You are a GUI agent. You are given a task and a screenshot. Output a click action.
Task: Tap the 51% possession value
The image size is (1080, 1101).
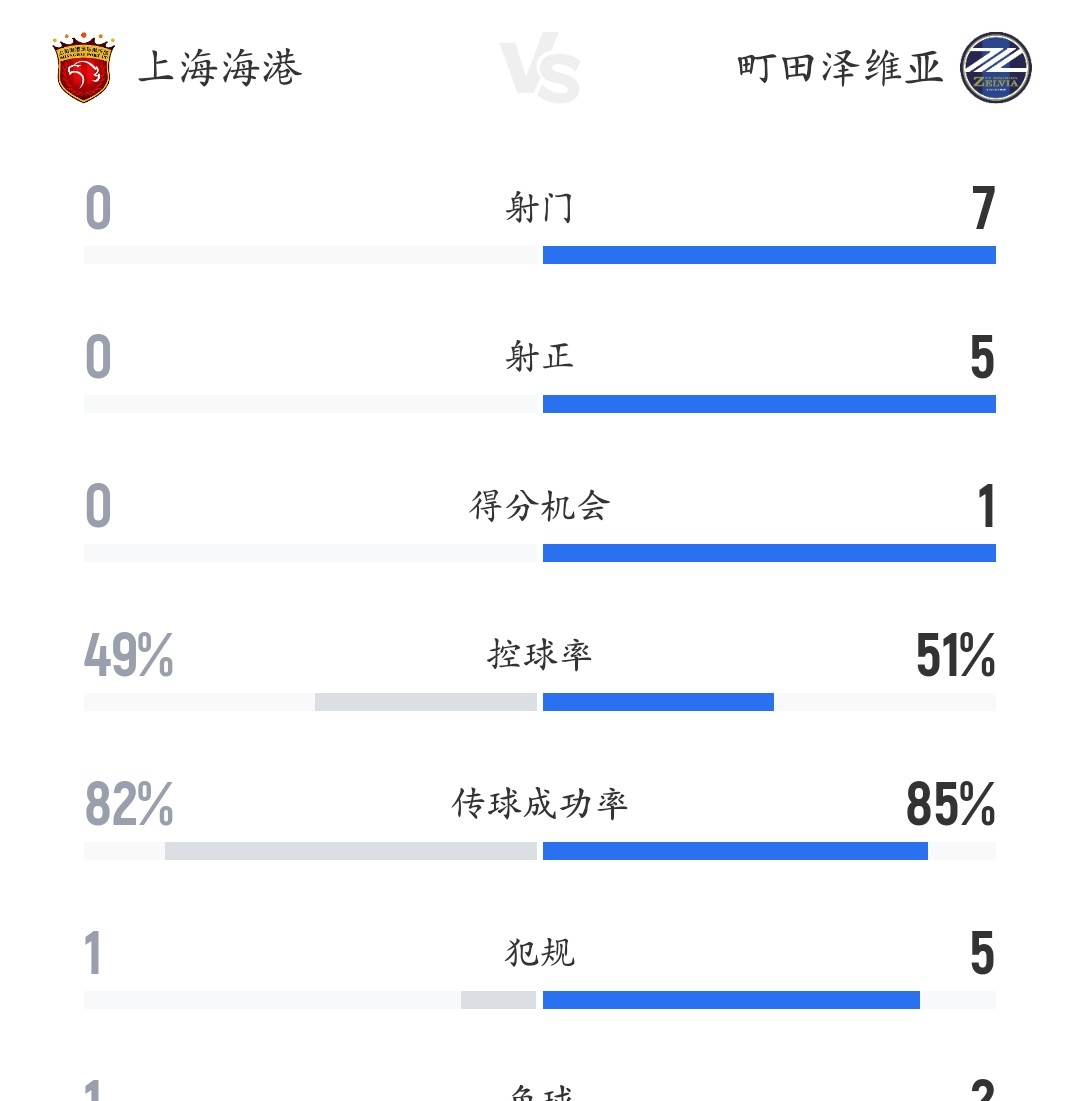(x=955, y=656)
